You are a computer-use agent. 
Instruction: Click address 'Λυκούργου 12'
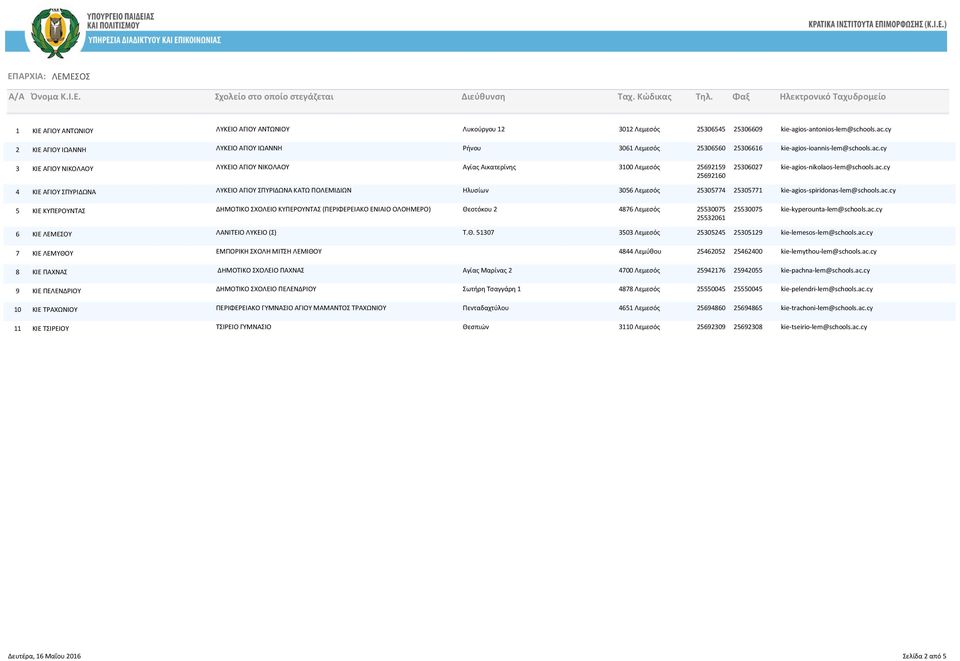tap(484, 130)
